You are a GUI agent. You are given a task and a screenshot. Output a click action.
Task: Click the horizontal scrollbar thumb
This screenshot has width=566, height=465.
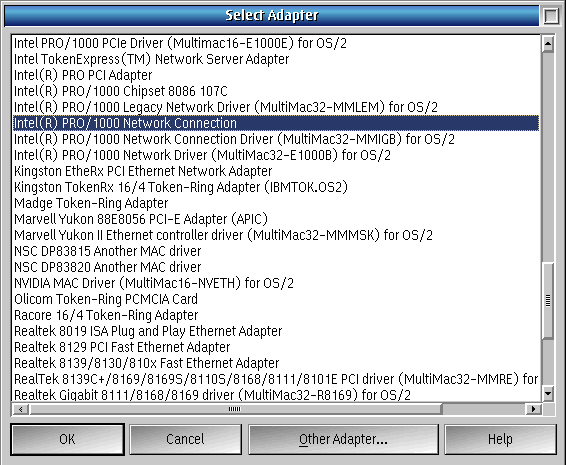[235, 409]
